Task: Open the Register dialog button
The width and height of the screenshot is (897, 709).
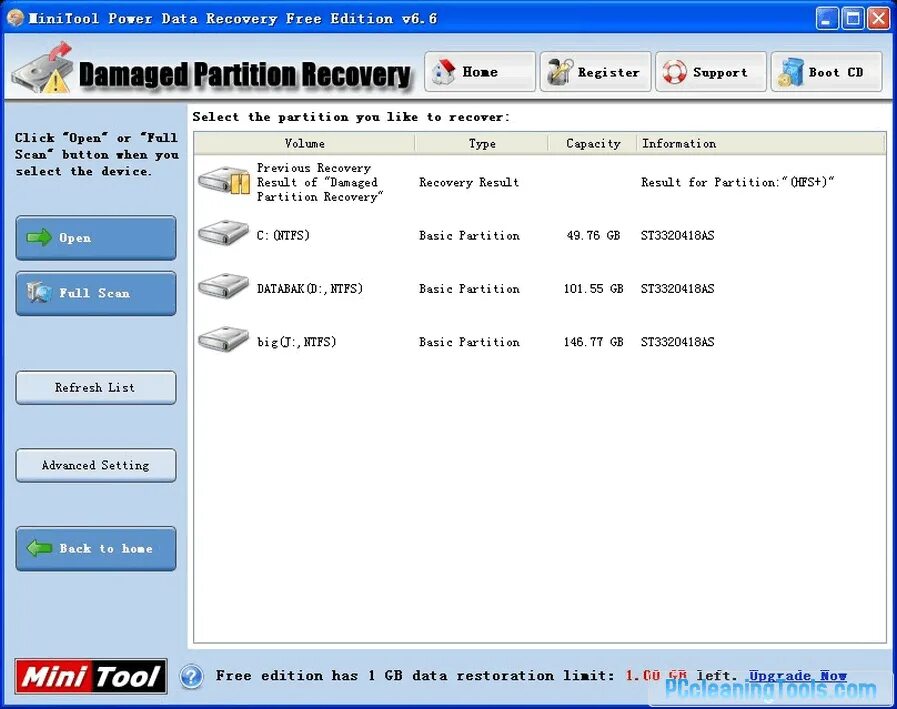Action: (595, 72)
